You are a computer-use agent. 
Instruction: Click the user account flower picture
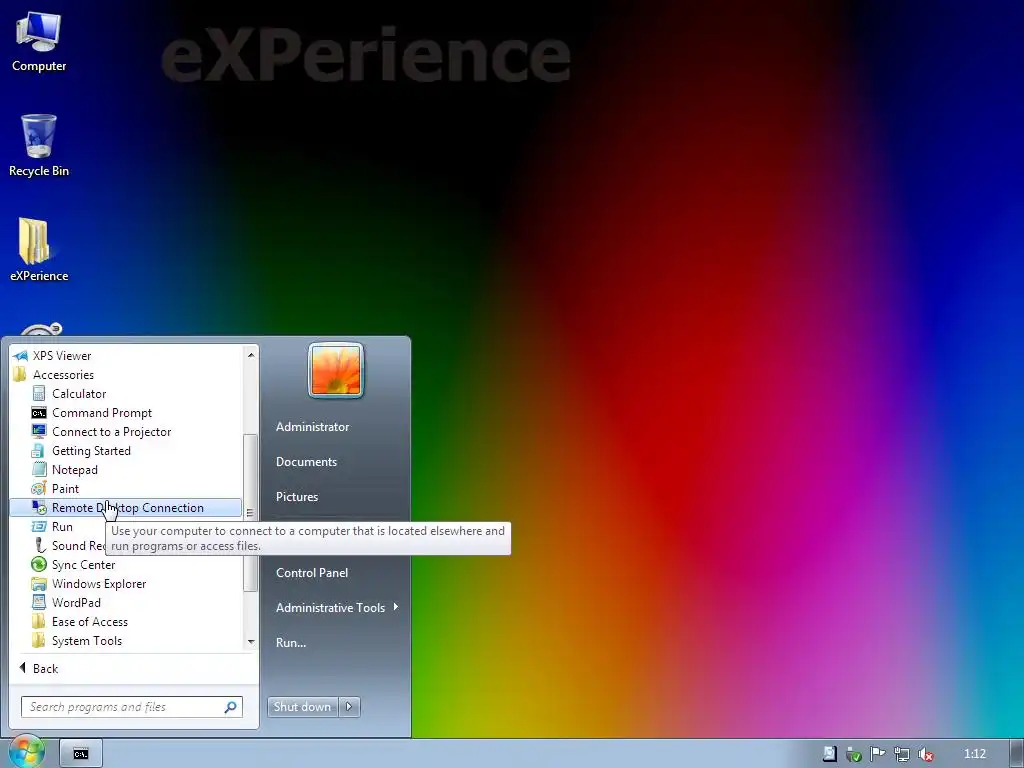336,370
